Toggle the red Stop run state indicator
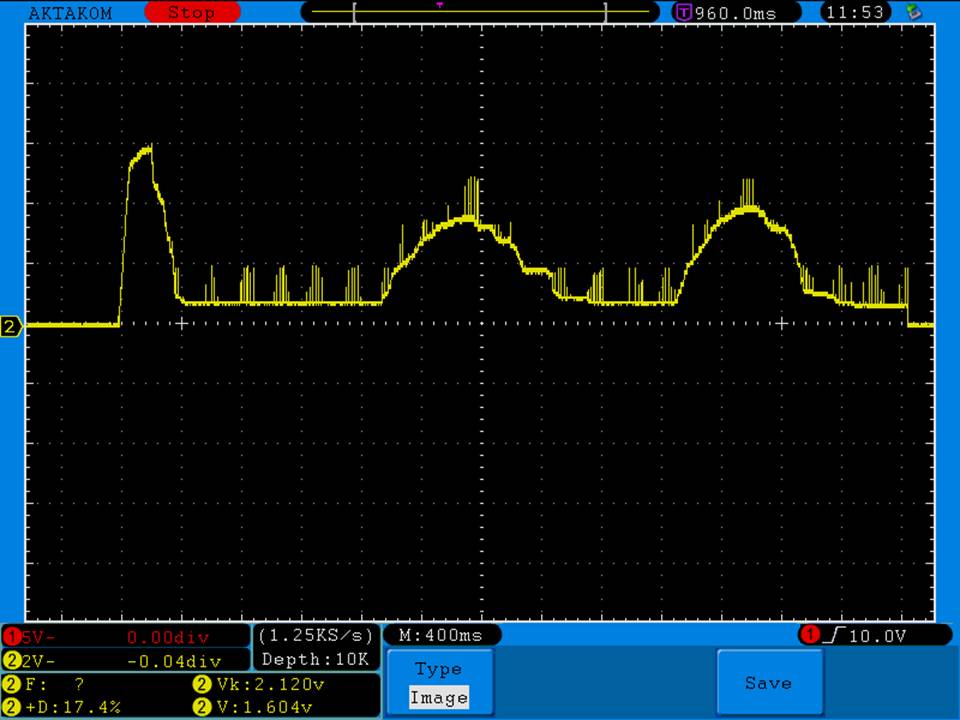Screen dimensions: 960x720 point(190,13)
